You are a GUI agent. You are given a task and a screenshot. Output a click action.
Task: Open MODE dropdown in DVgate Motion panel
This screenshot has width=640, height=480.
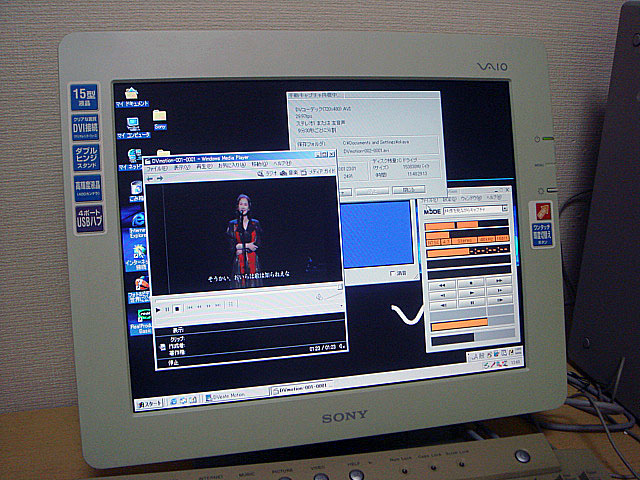(x=505, y=208)
